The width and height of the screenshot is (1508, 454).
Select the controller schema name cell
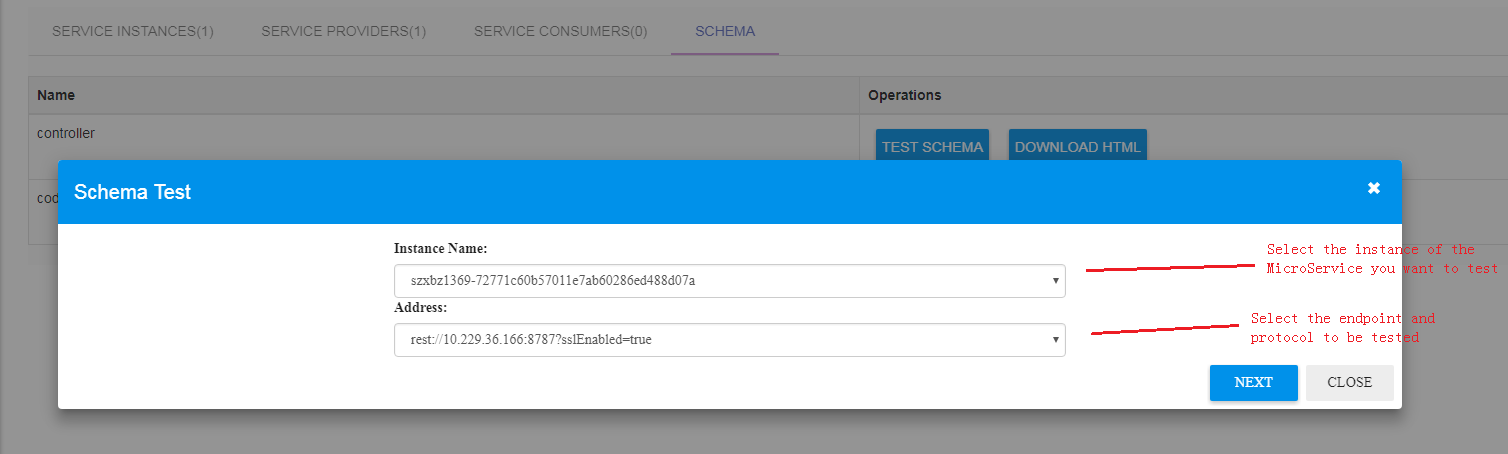[x=66, y=133]
